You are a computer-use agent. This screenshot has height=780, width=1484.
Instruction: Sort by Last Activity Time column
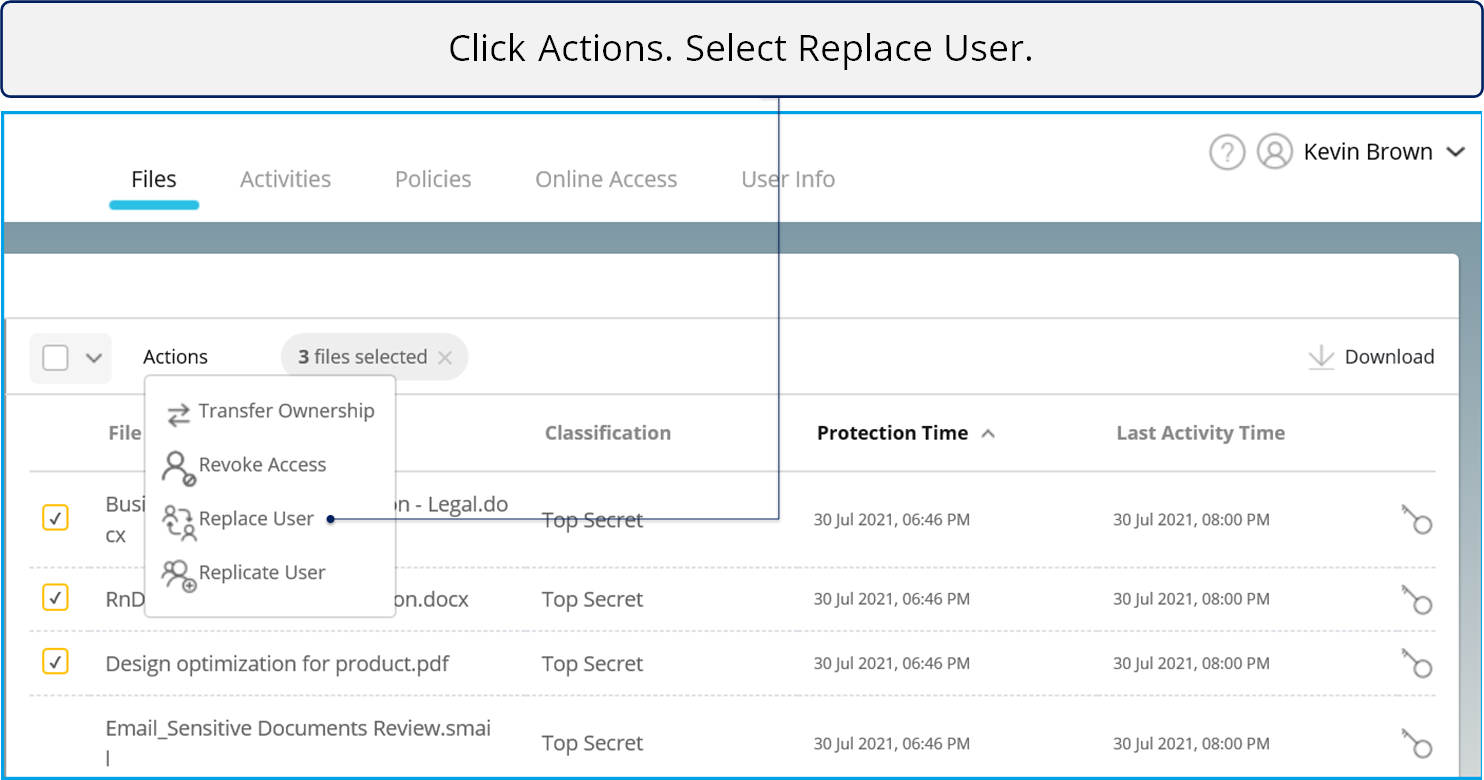click(x=1200, y=433)
